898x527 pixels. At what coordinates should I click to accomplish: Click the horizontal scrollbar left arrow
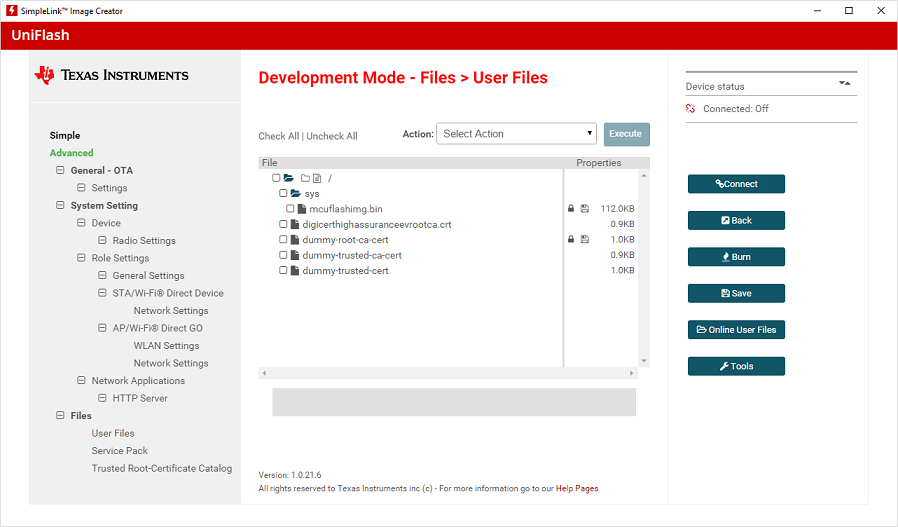coord(264,373)
